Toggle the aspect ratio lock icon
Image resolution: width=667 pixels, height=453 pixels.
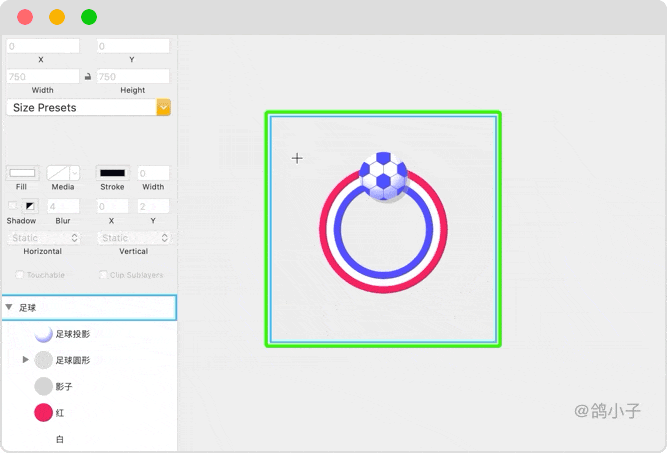[88, 77]
